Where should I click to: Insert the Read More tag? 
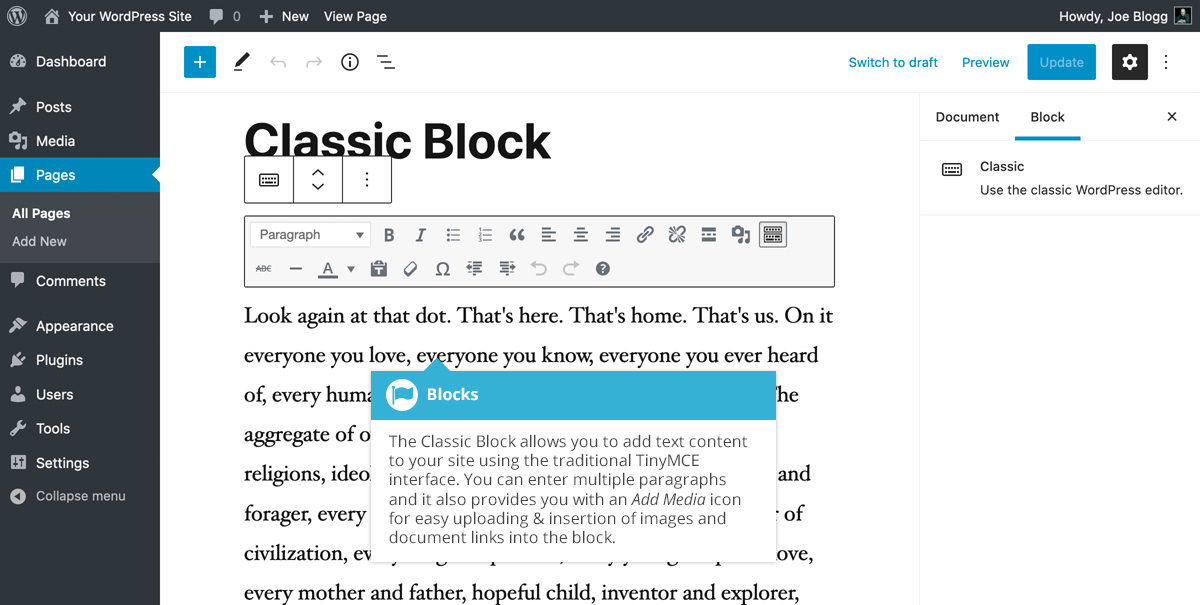pyautogui.click(x=709, y=234)
